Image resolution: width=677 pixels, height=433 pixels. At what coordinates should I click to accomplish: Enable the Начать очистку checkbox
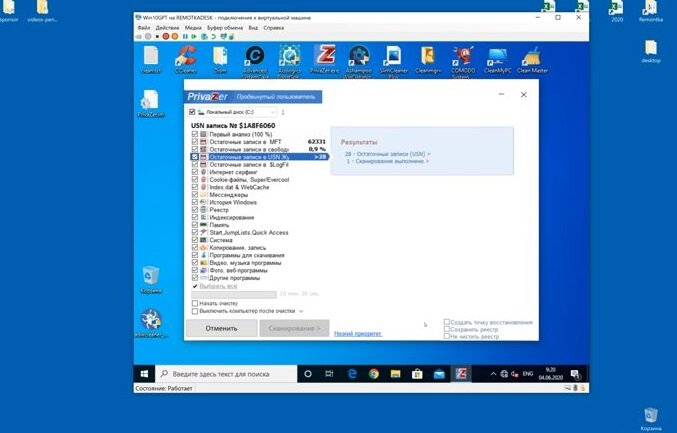pos(195,303)
